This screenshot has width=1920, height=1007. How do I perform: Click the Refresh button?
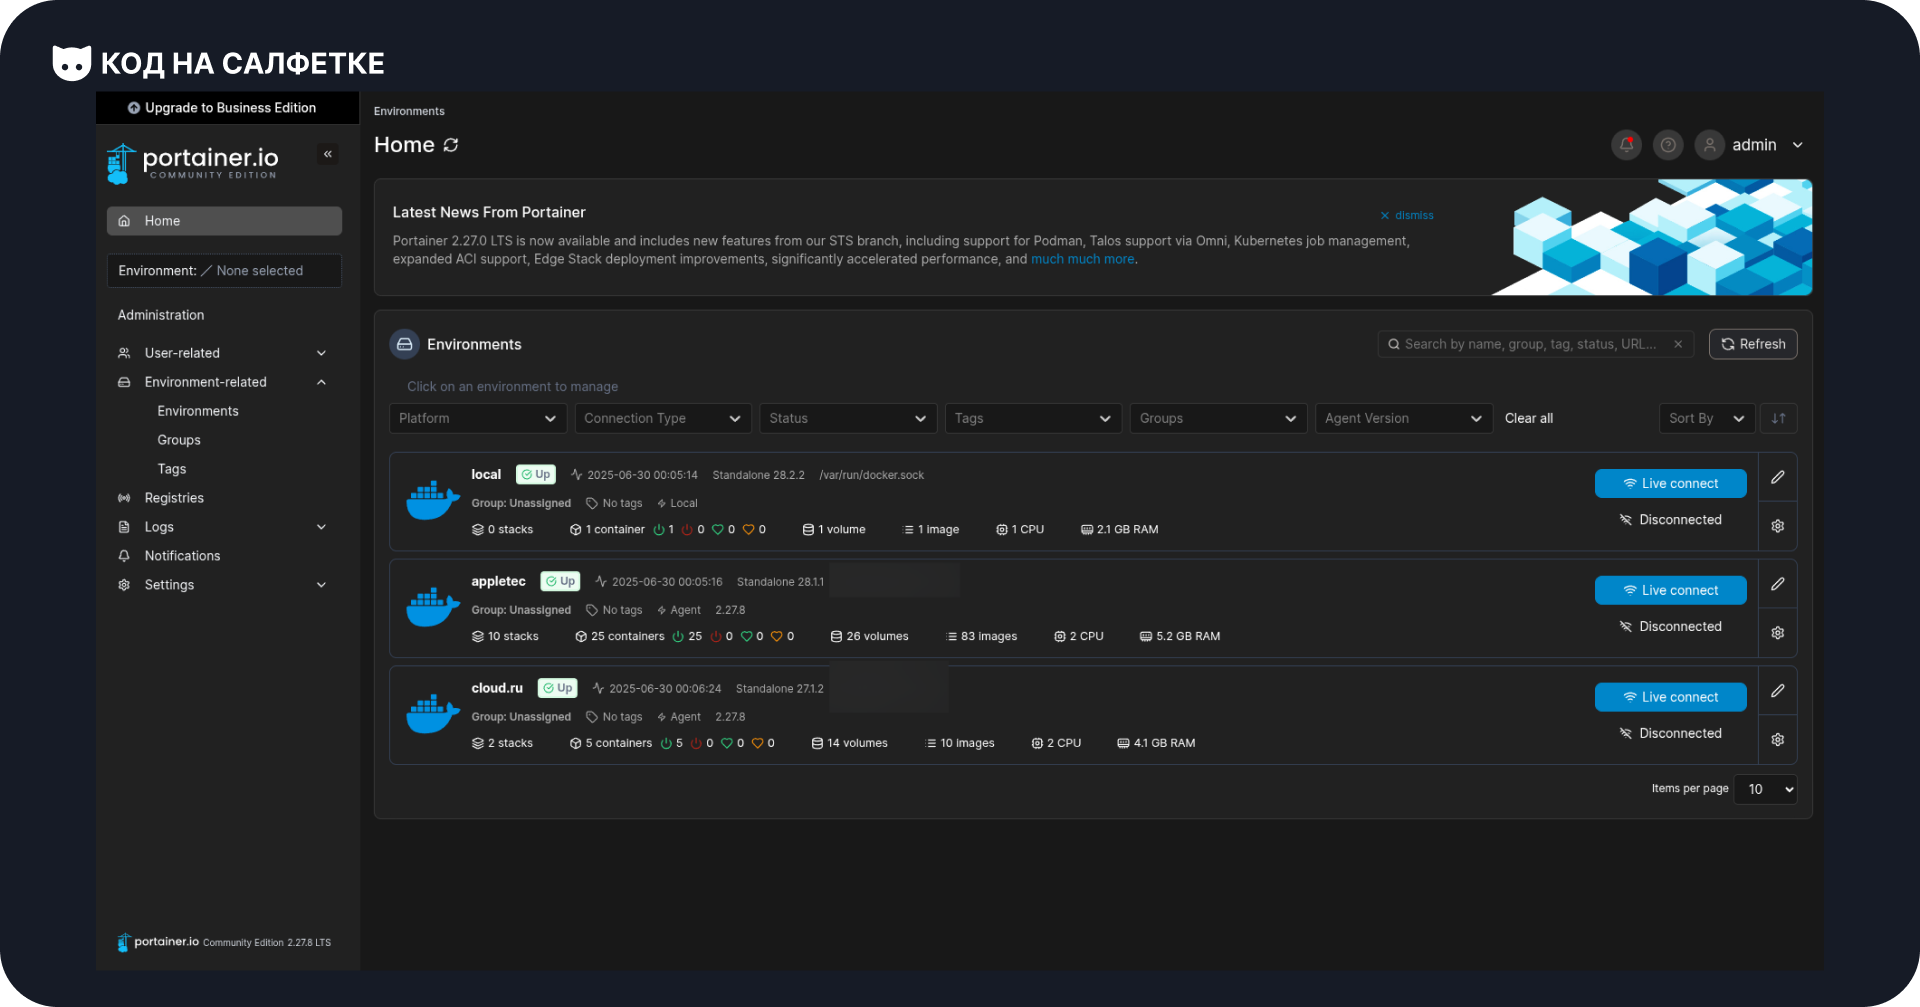pos(1753,344)
